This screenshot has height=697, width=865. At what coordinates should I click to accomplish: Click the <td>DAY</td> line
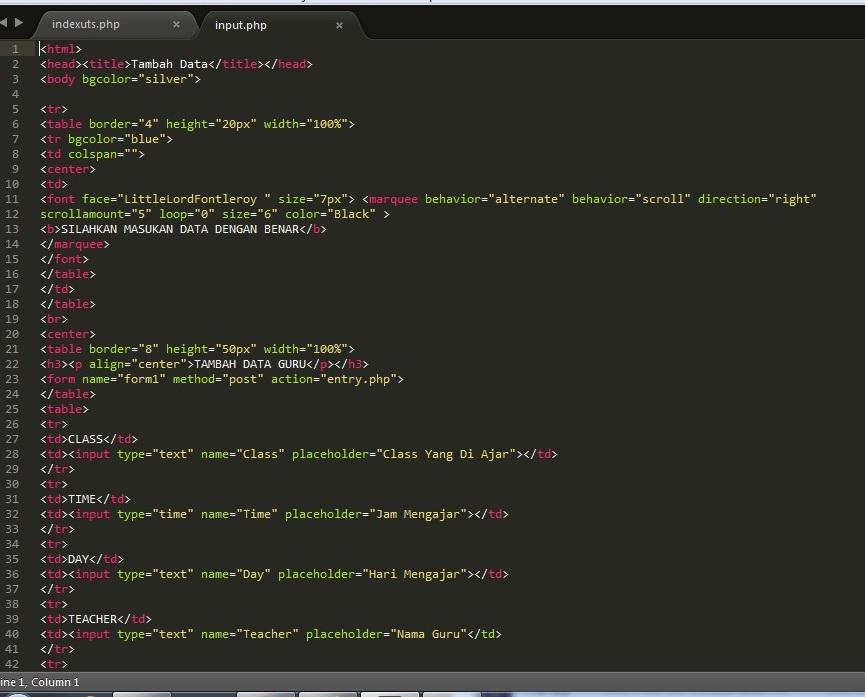[82, 559]
